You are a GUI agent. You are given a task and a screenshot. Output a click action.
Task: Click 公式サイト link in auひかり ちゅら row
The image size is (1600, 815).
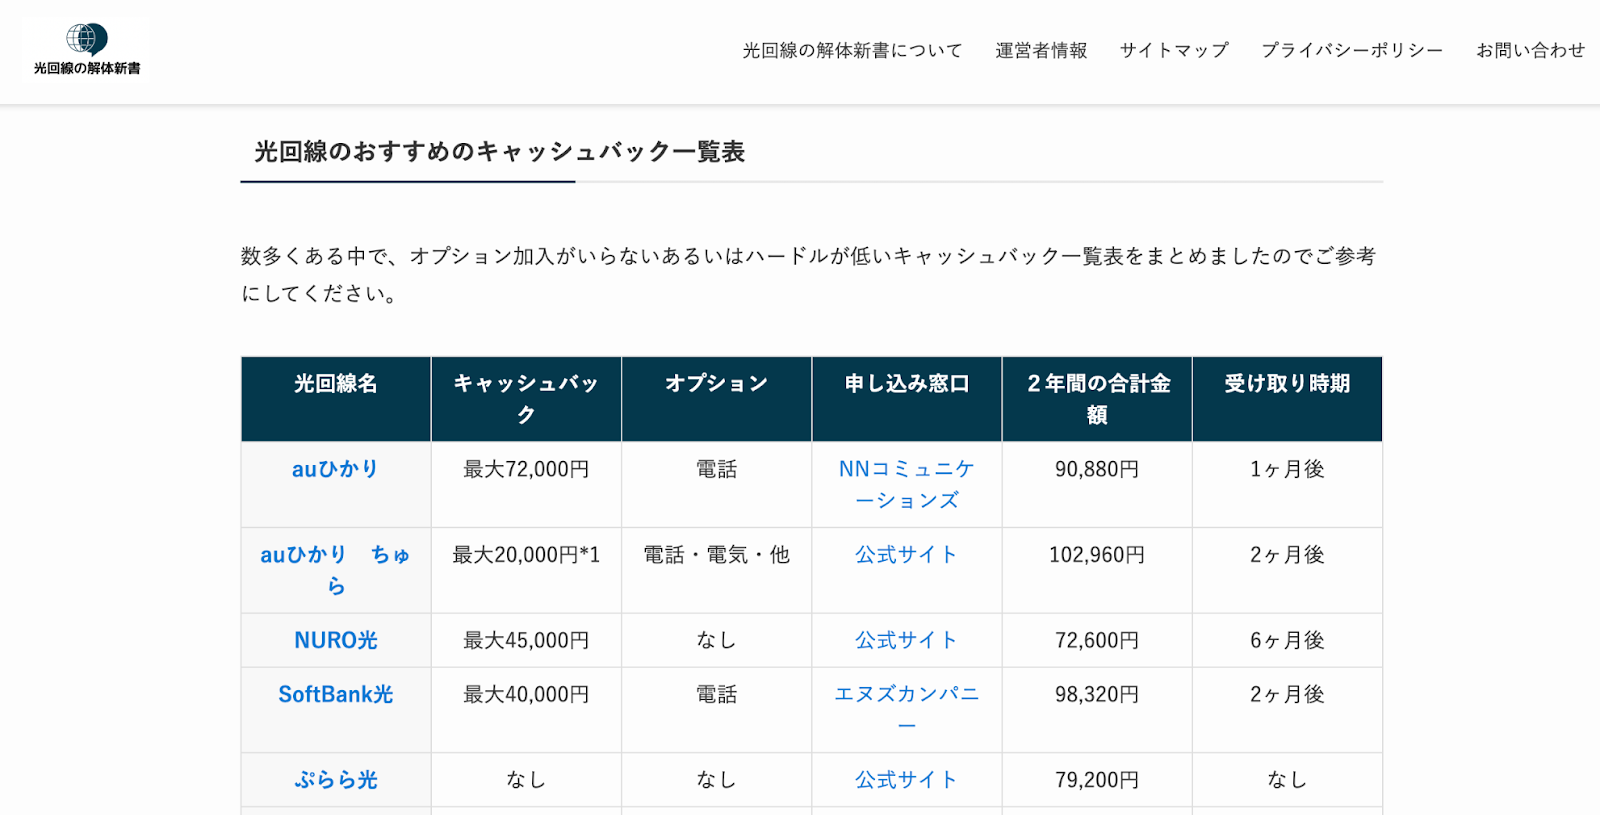907,555
